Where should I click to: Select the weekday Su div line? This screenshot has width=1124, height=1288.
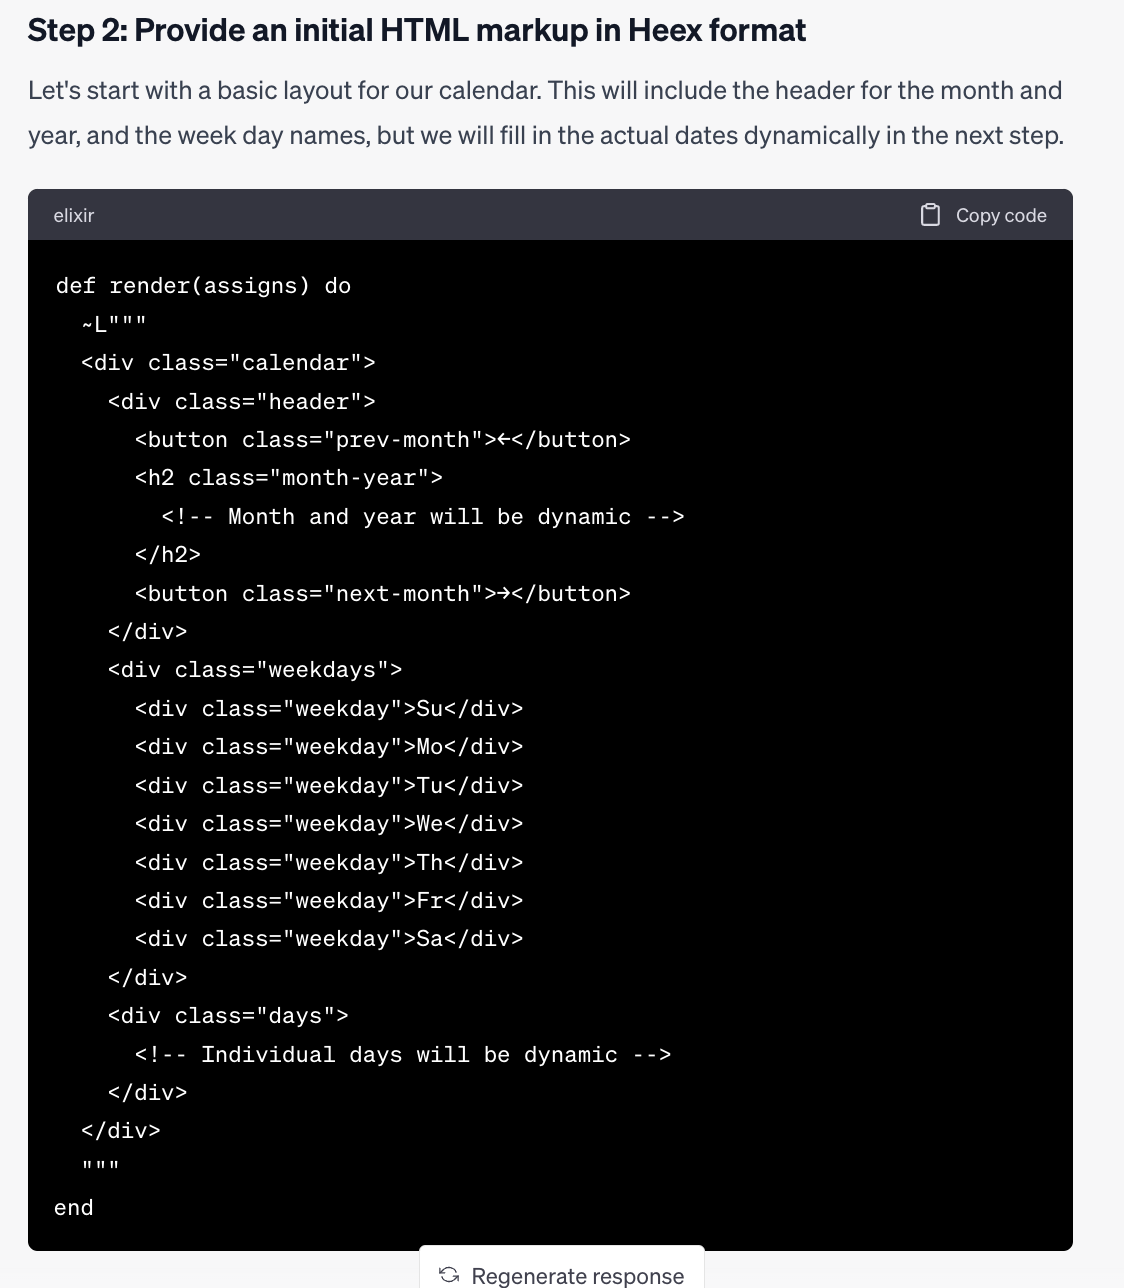(x=328, y=708)
